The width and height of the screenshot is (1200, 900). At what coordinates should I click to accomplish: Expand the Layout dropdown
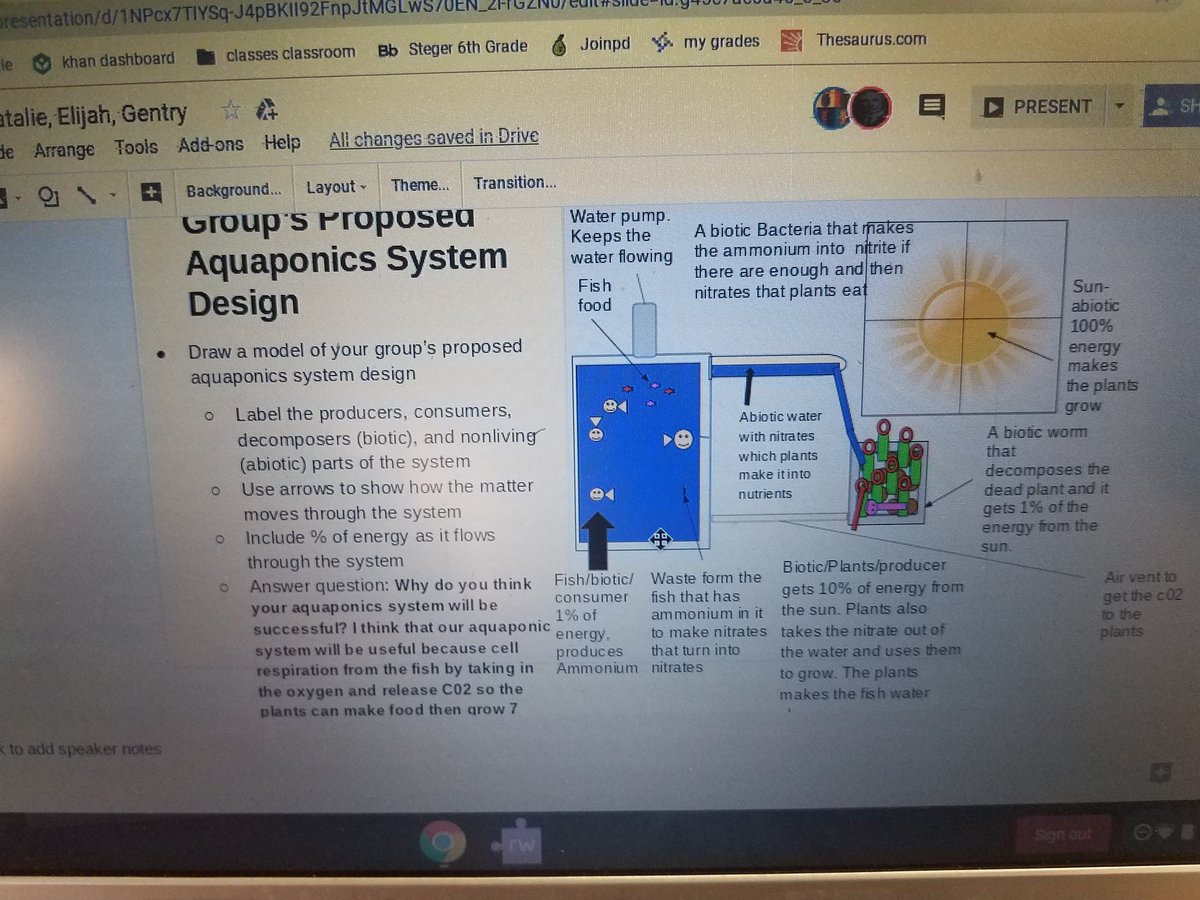tap(336, 187)
